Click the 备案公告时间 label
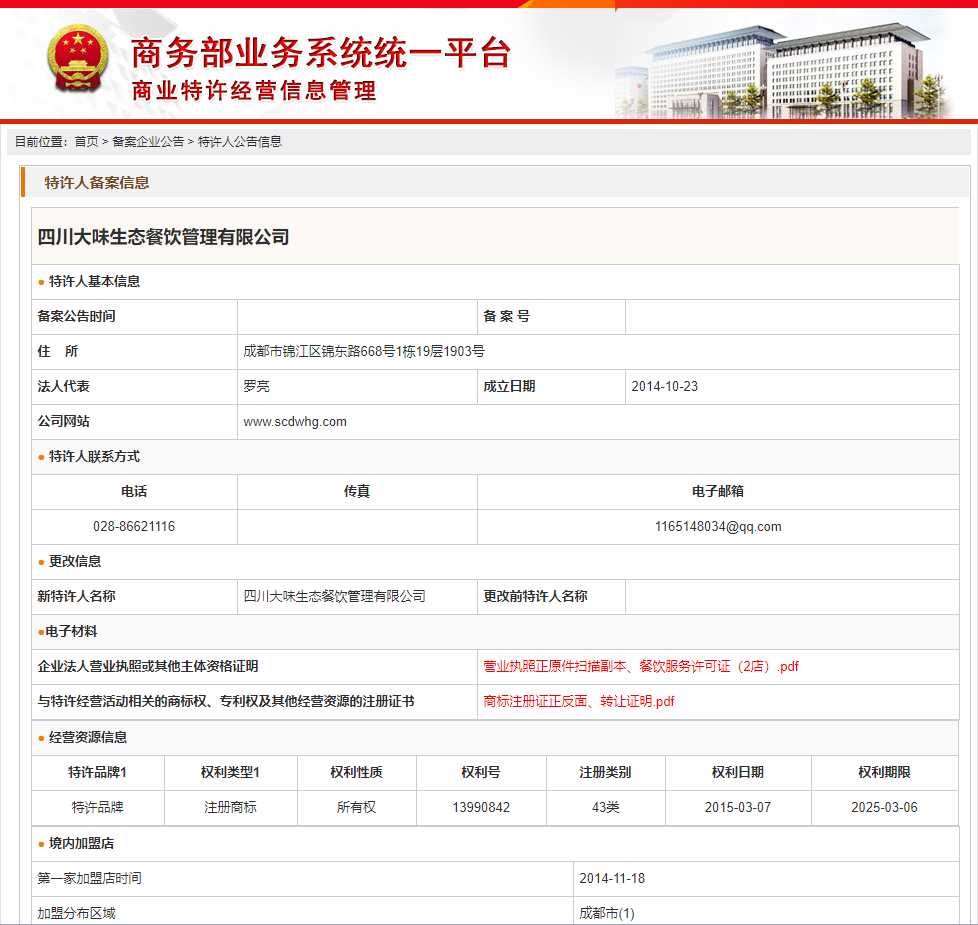 76,316
